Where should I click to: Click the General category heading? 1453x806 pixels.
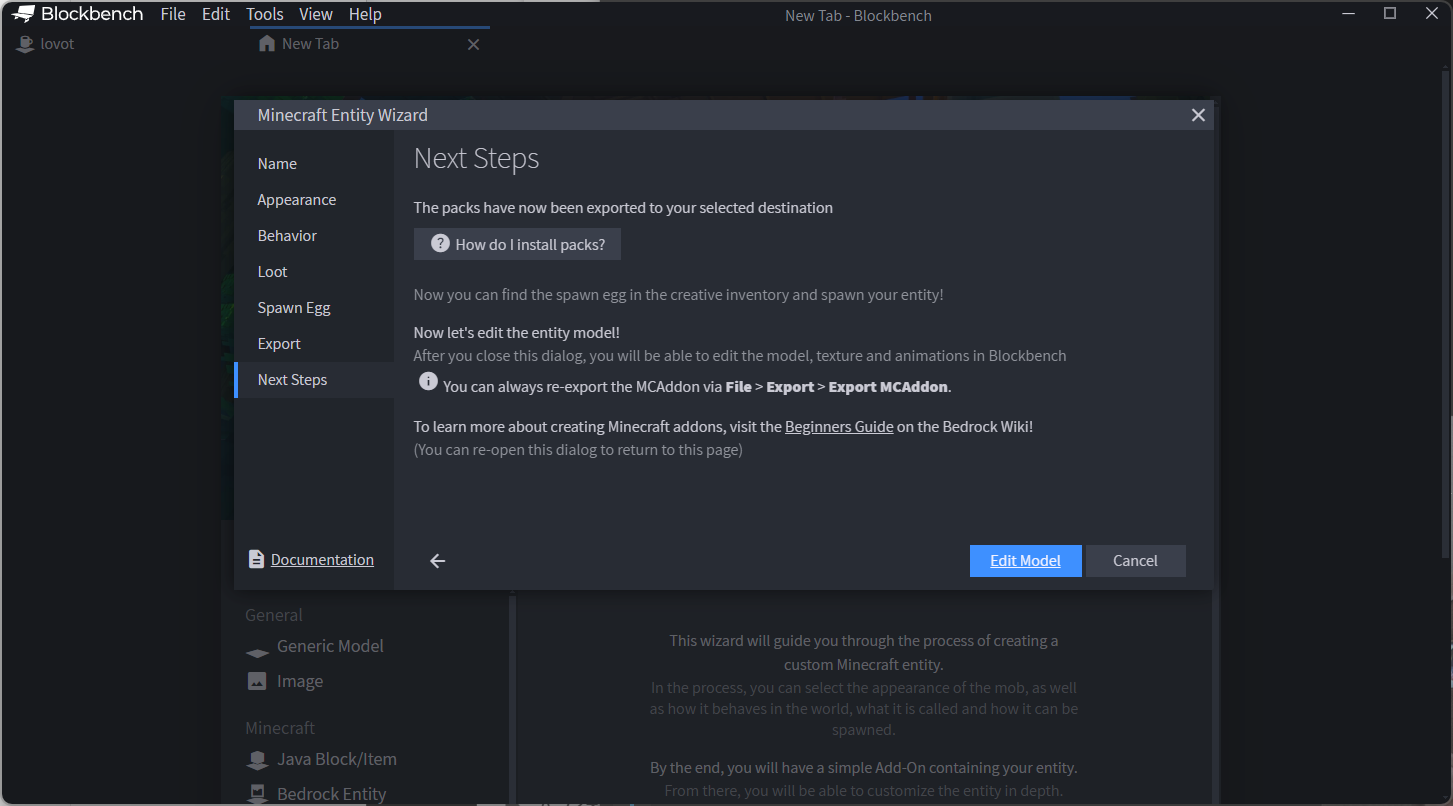tap(274, 615)
